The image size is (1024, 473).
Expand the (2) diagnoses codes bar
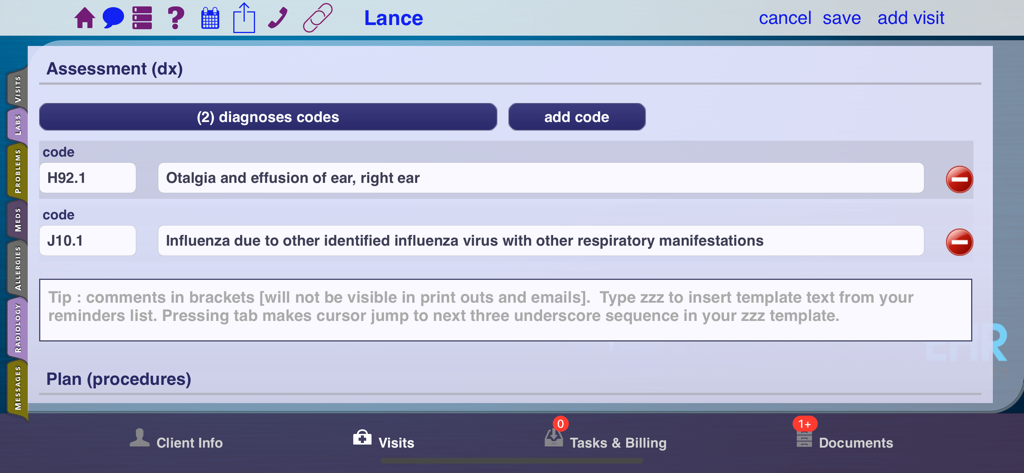coord(268,117)
